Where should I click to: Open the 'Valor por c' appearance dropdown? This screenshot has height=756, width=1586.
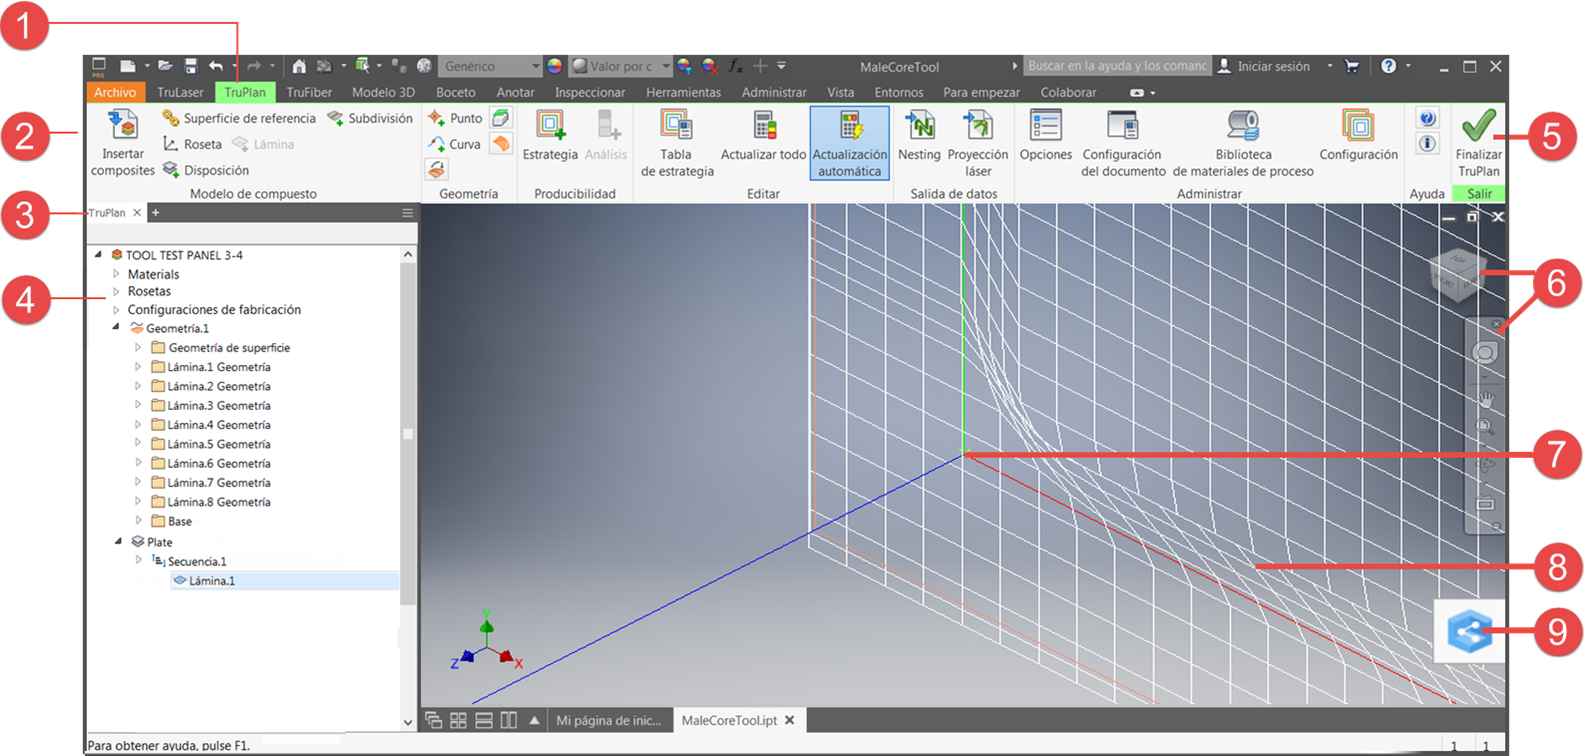620,66
